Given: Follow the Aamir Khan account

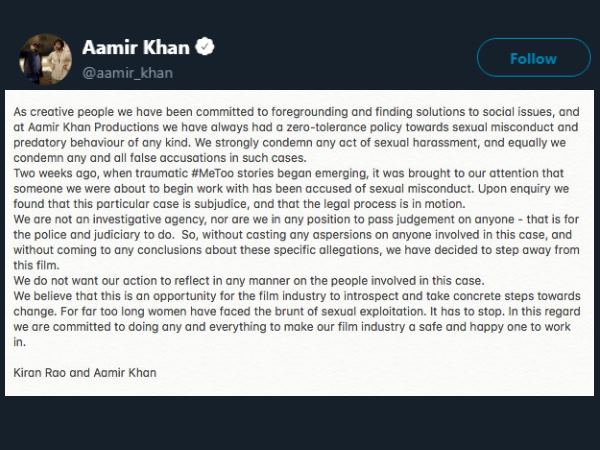Looking at the screenshot, I should (x=533, y=58).
